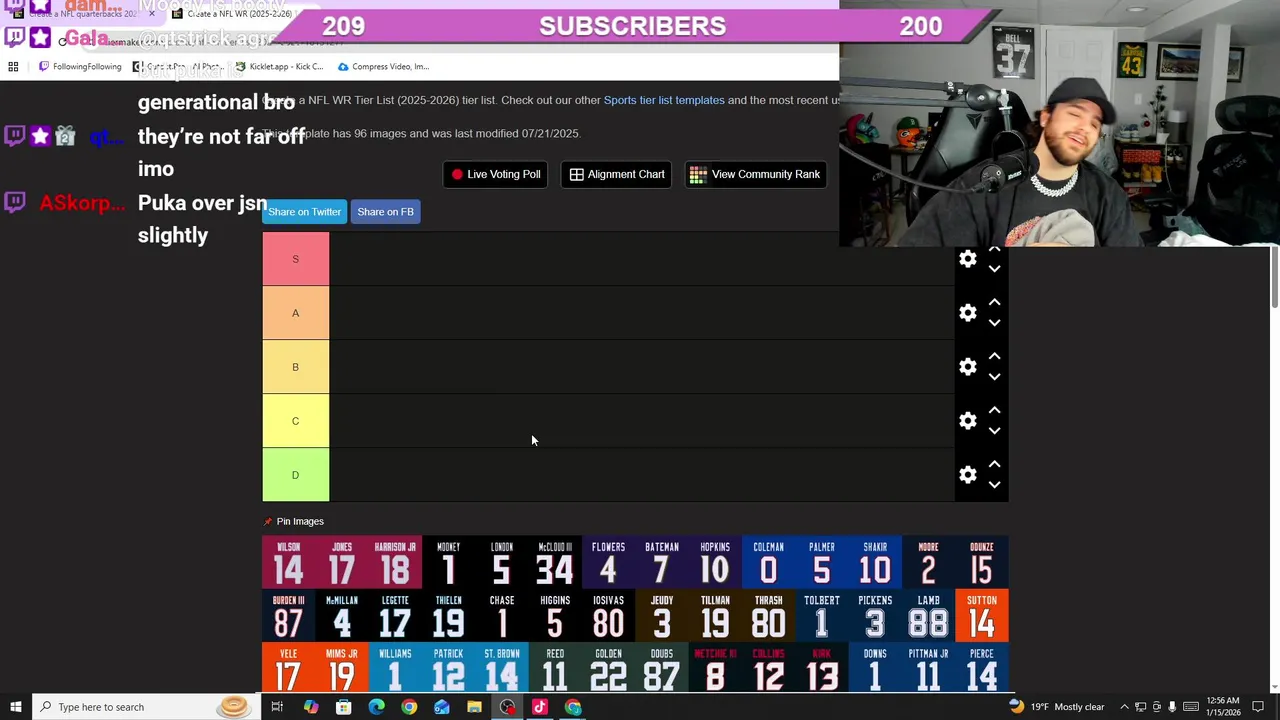
Task: Open Compress Video bookmark
Action: 383,67
